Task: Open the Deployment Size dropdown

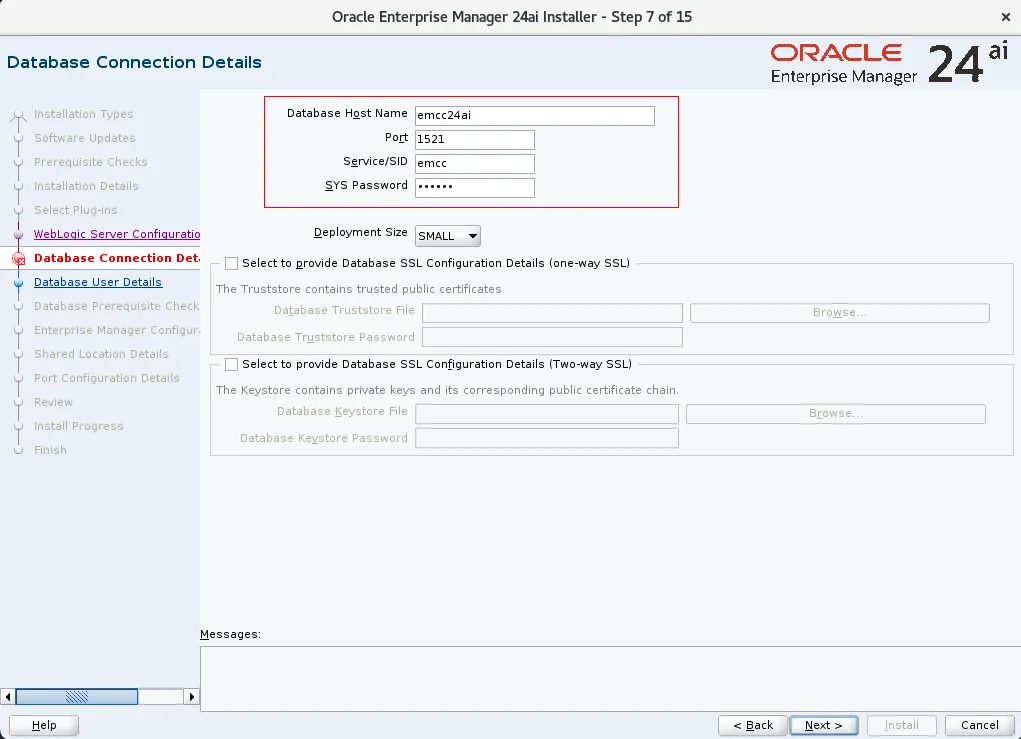Action: click(x=447, y=235)
